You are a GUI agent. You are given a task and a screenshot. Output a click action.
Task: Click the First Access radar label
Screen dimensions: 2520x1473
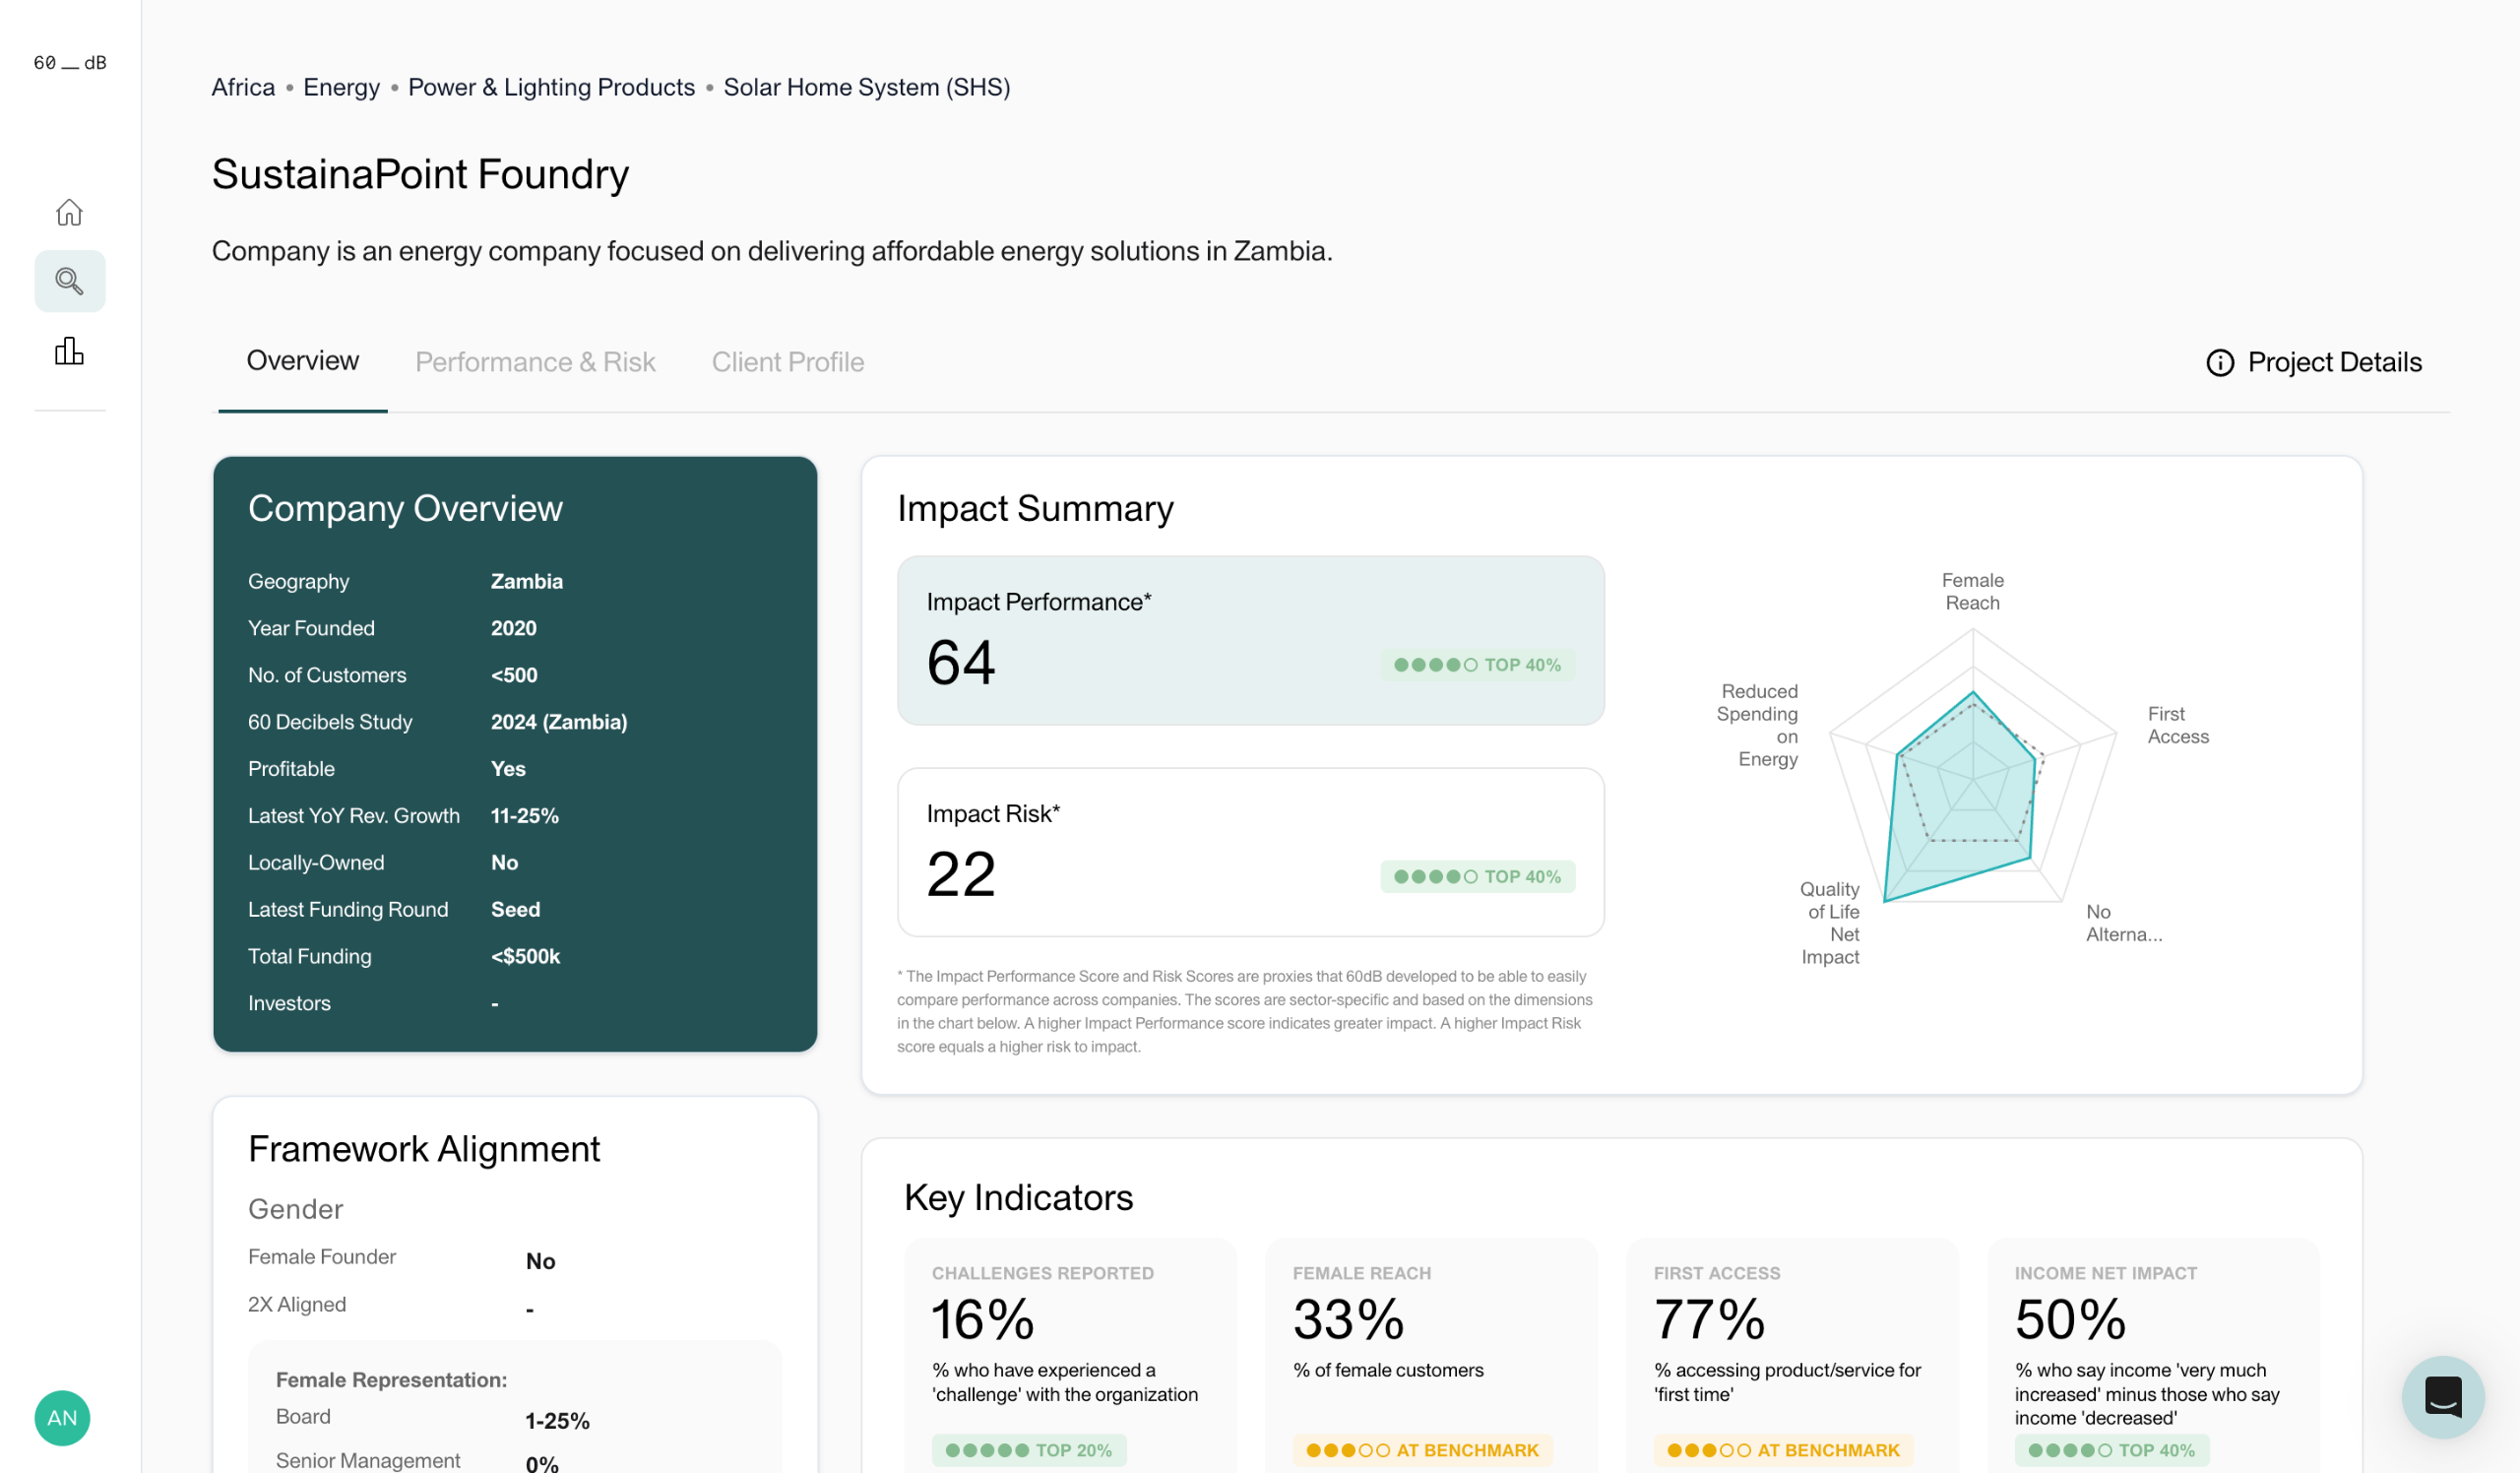[2178, 725]
